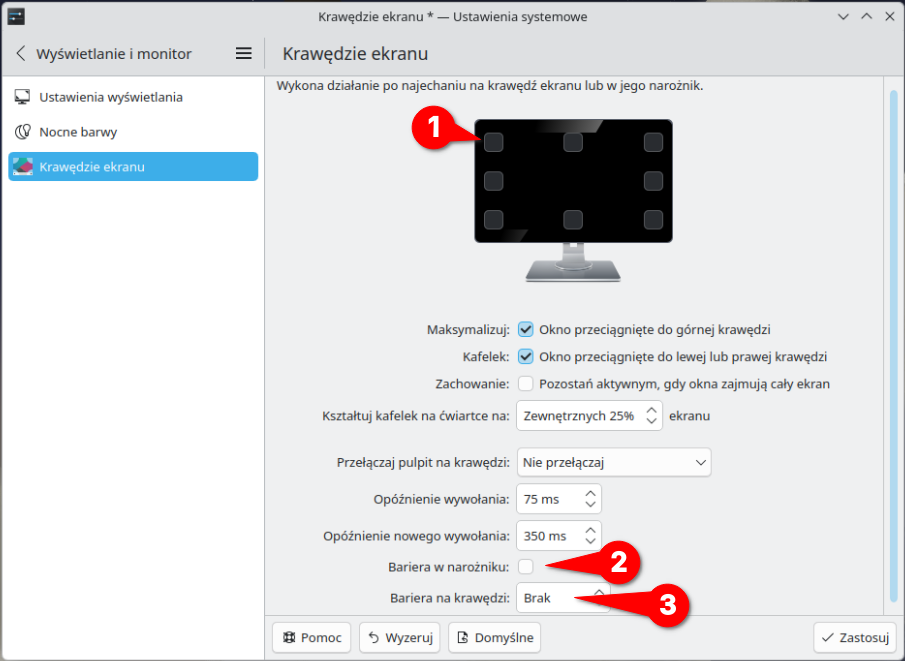Enable the Zachowanie checkbox
Image resolution: width=905 pixels, height=661 pixels.
[526, 383]
